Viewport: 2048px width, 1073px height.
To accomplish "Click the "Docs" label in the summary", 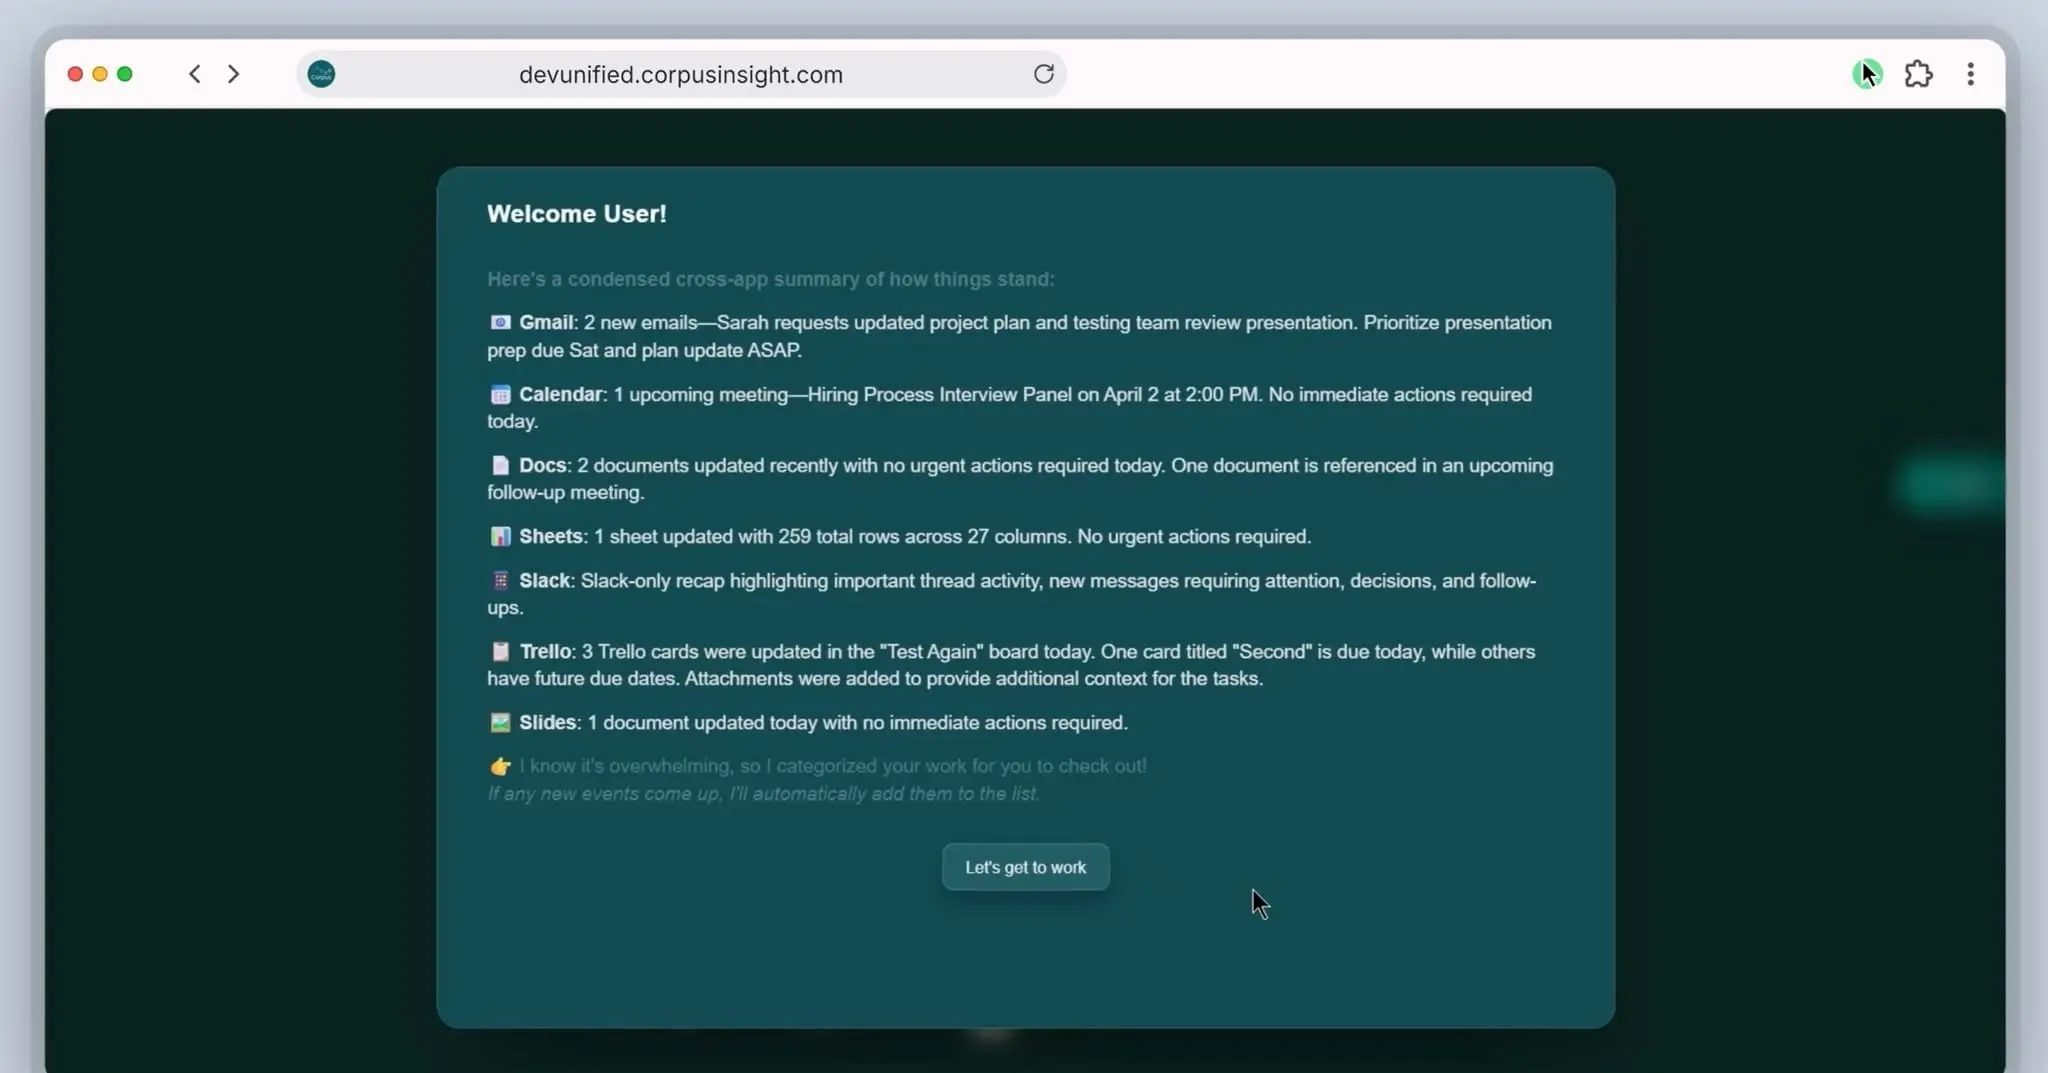I will coord(543,465).
